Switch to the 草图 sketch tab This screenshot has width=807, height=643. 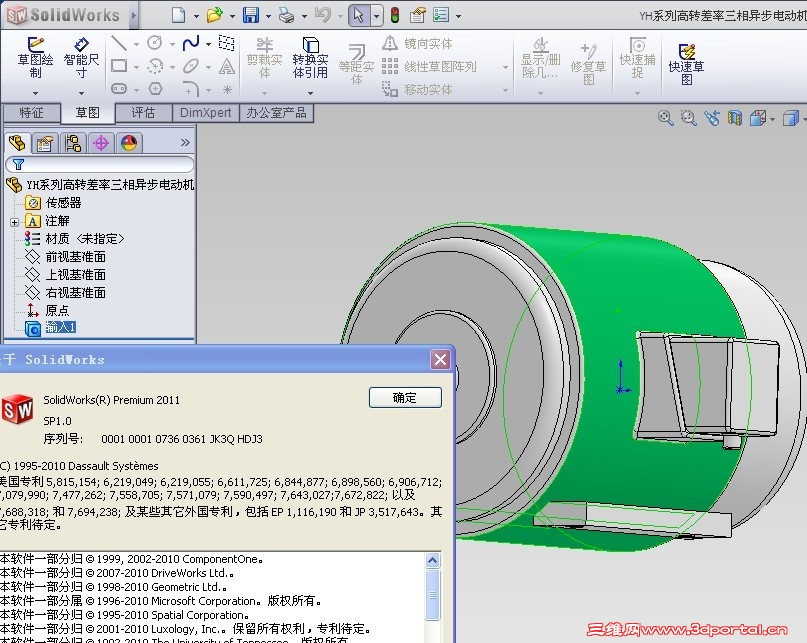[x=87, y=113]
